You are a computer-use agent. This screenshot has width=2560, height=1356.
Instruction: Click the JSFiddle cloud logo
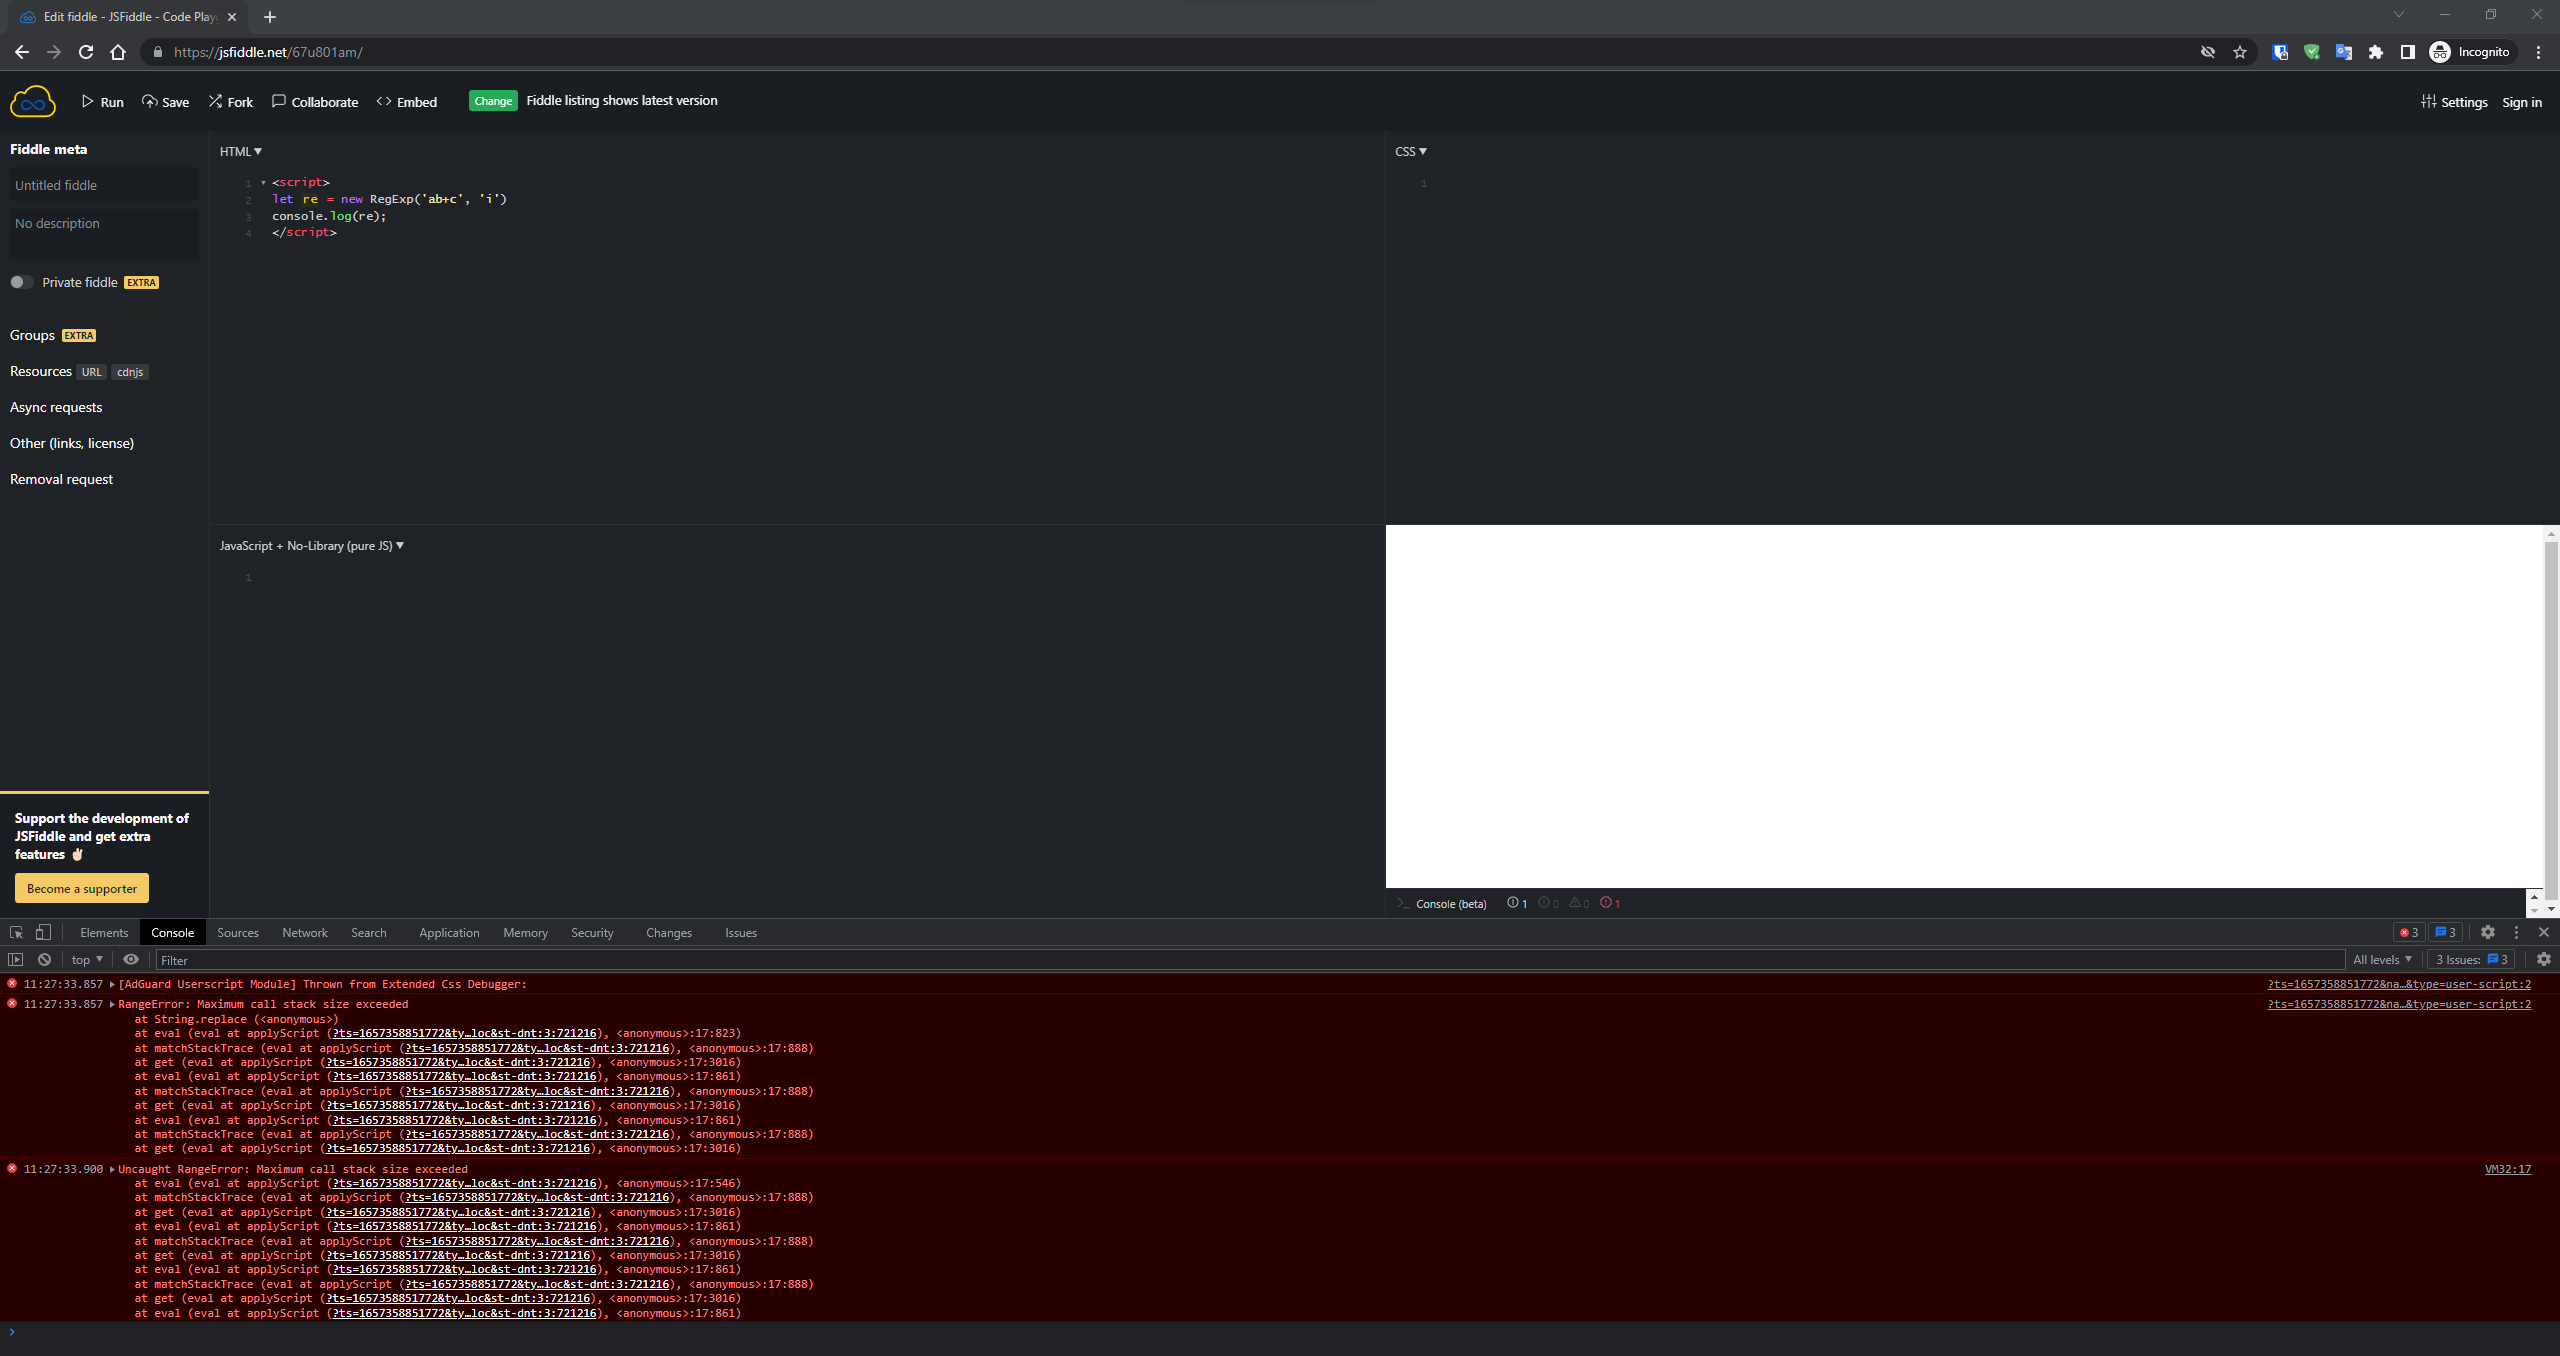(31, 100)
